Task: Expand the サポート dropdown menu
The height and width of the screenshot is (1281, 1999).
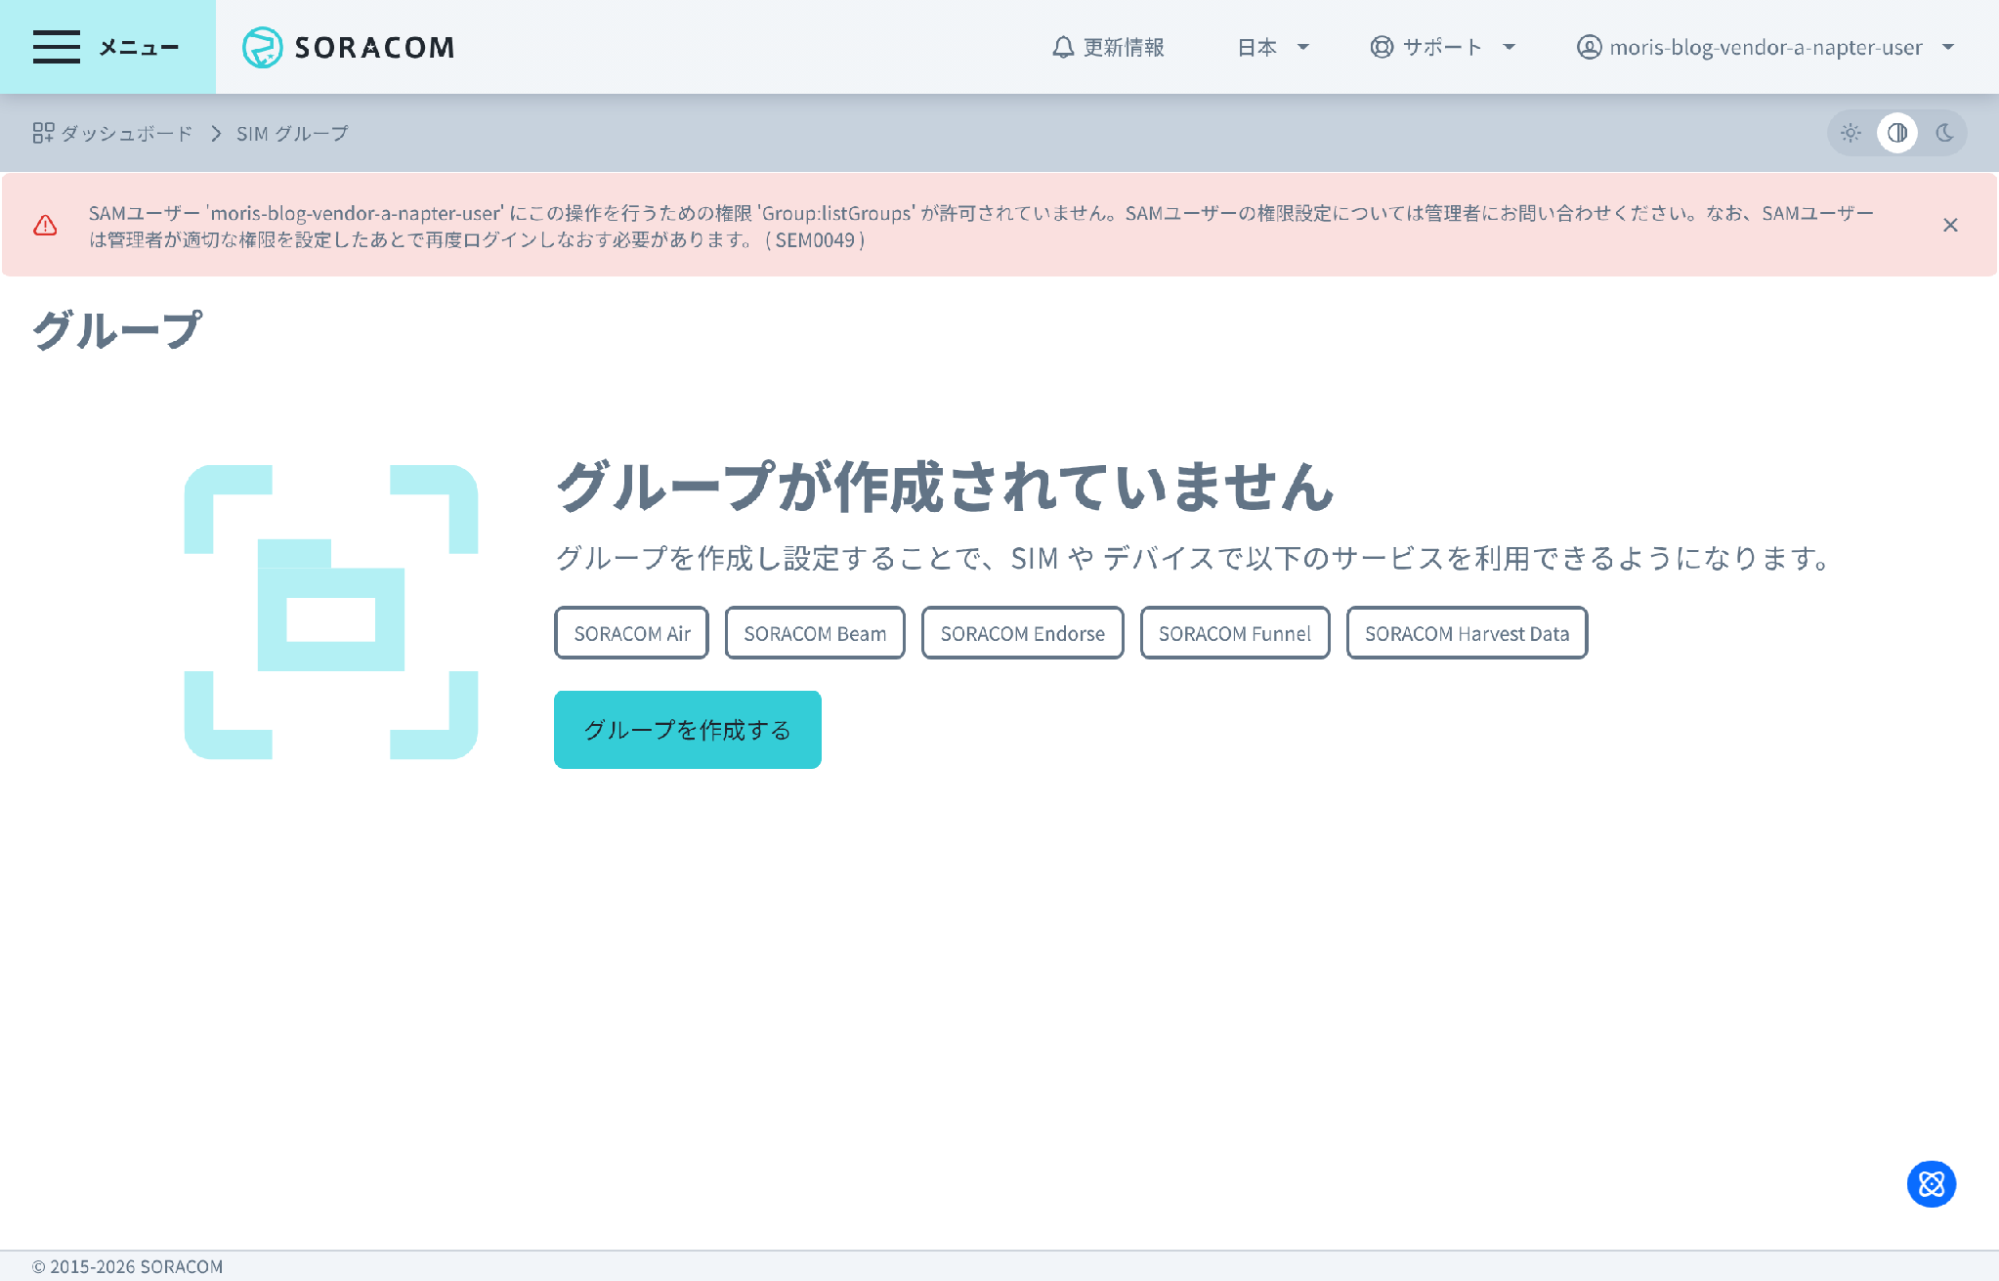Action: coord(1443,47)
